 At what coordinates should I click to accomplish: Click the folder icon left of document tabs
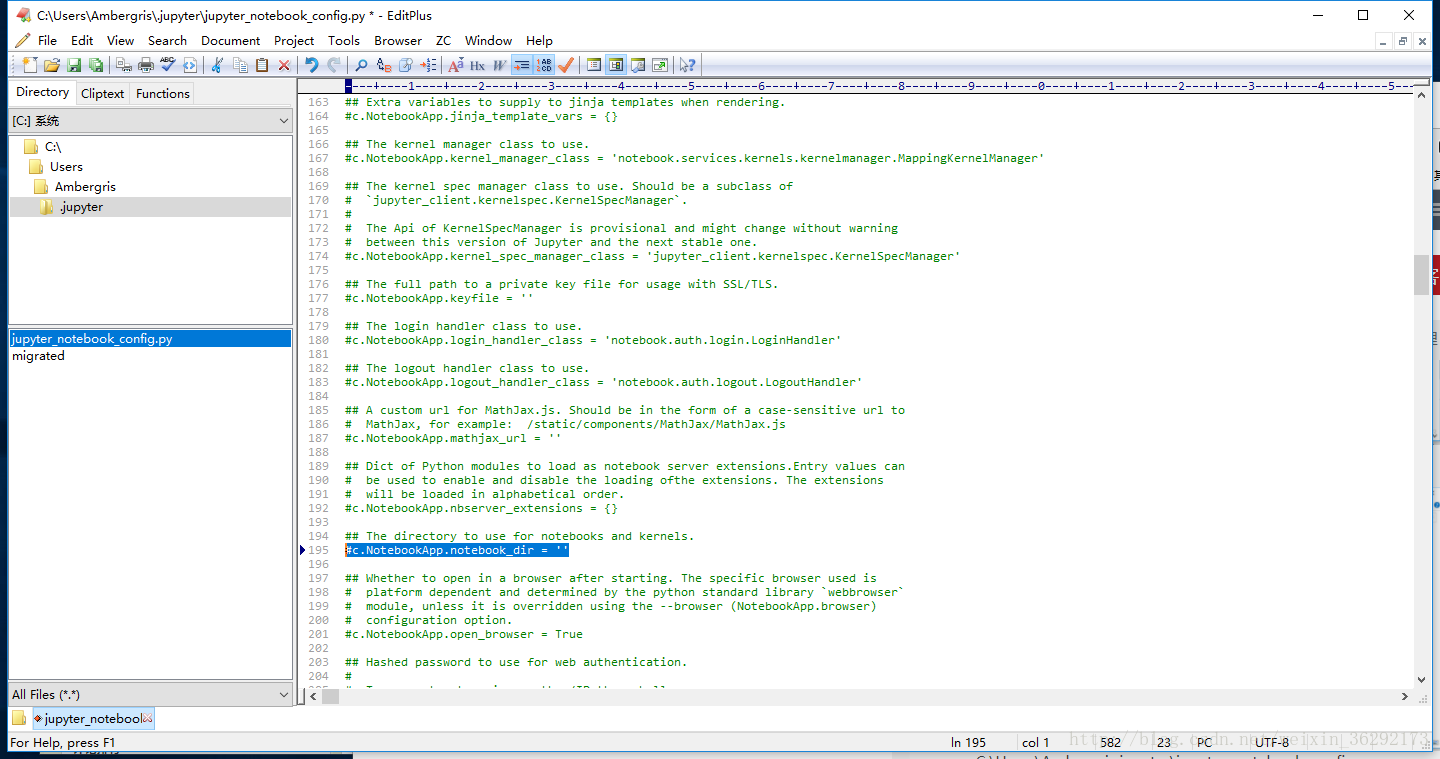click(x=19, y=718)
